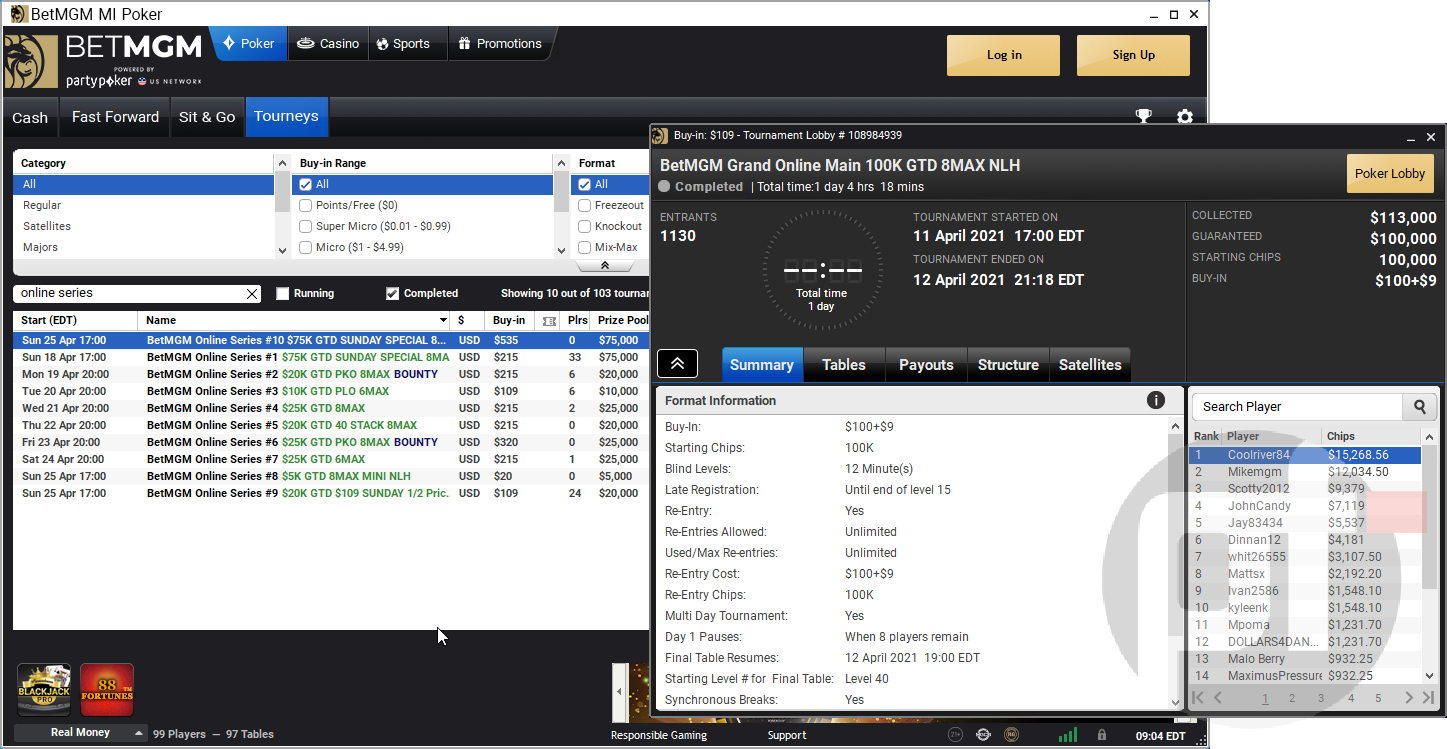Launch the 88 Fortunes game icon
The height and width of the screenshot is (749, 1447).
(107, 690)
